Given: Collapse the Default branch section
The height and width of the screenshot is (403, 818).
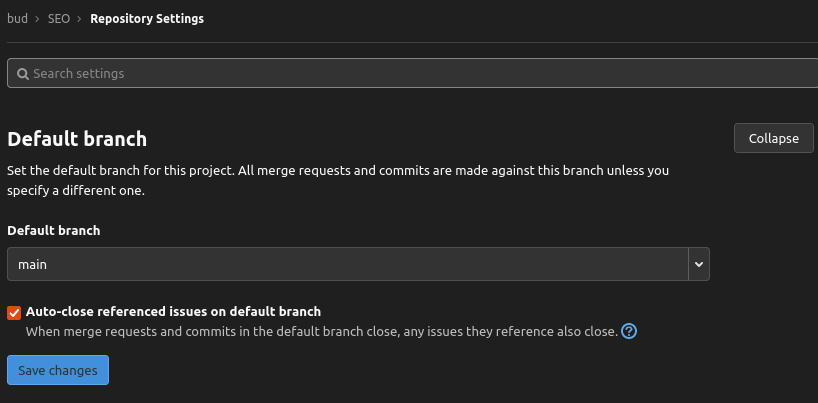Looking at the screenshot, I should [x=774, y=138].
